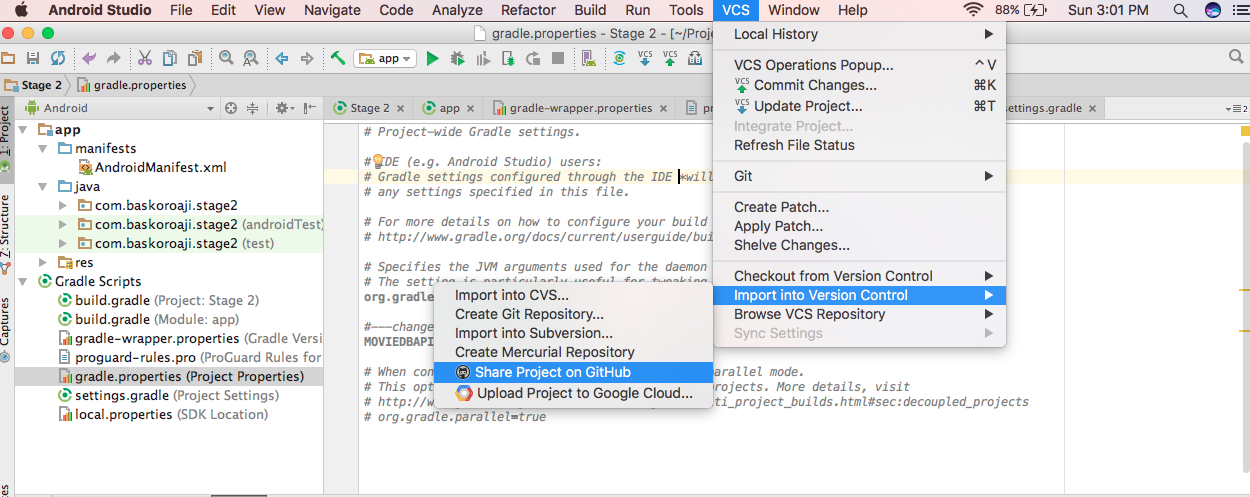The width and height of the screenshot is (1250, 497).
Task: Click the Run with Coverage icon
Action: (484, 59)
